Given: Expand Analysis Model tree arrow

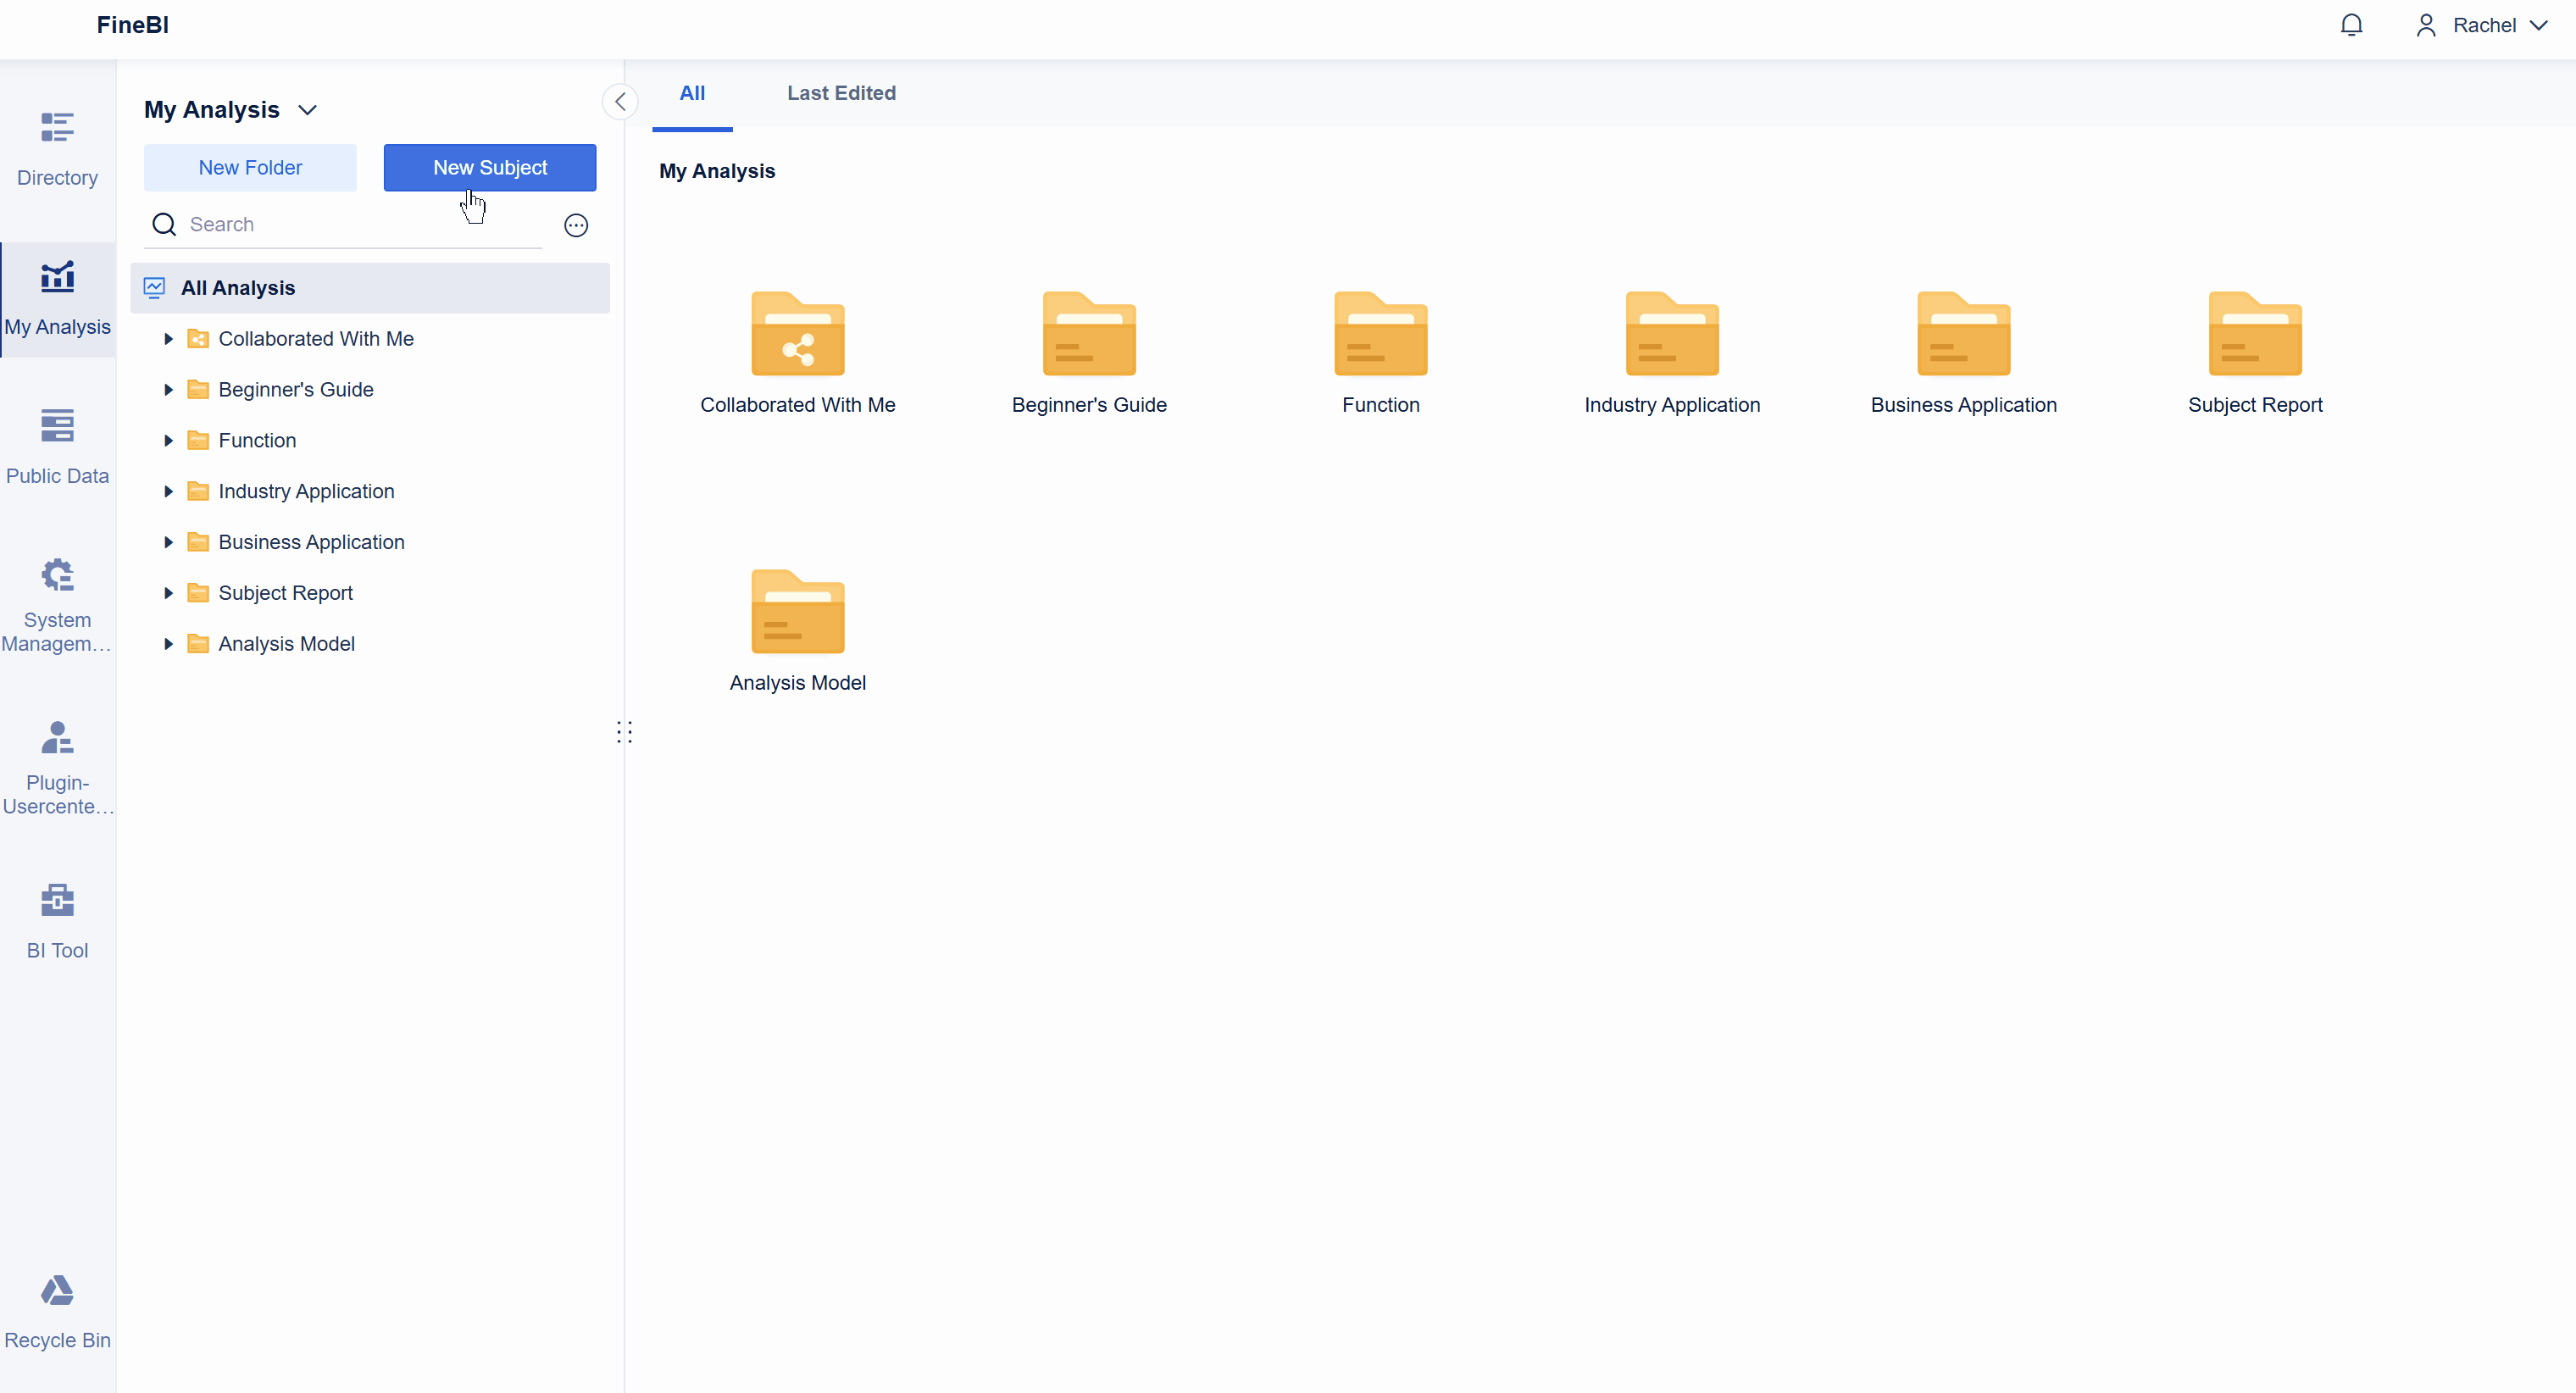Looking at the screenshot, I should 168,644.
